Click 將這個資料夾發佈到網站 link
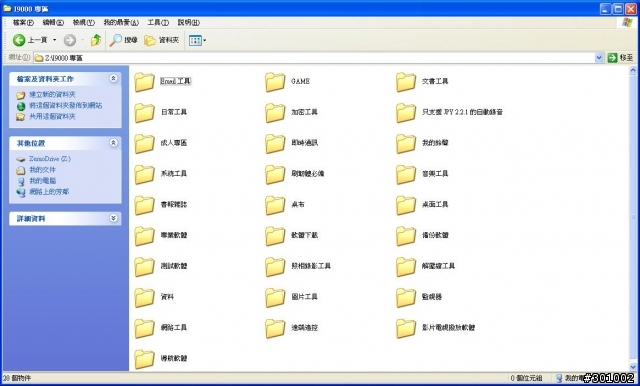The image size is (640, 386). [65, 106]
